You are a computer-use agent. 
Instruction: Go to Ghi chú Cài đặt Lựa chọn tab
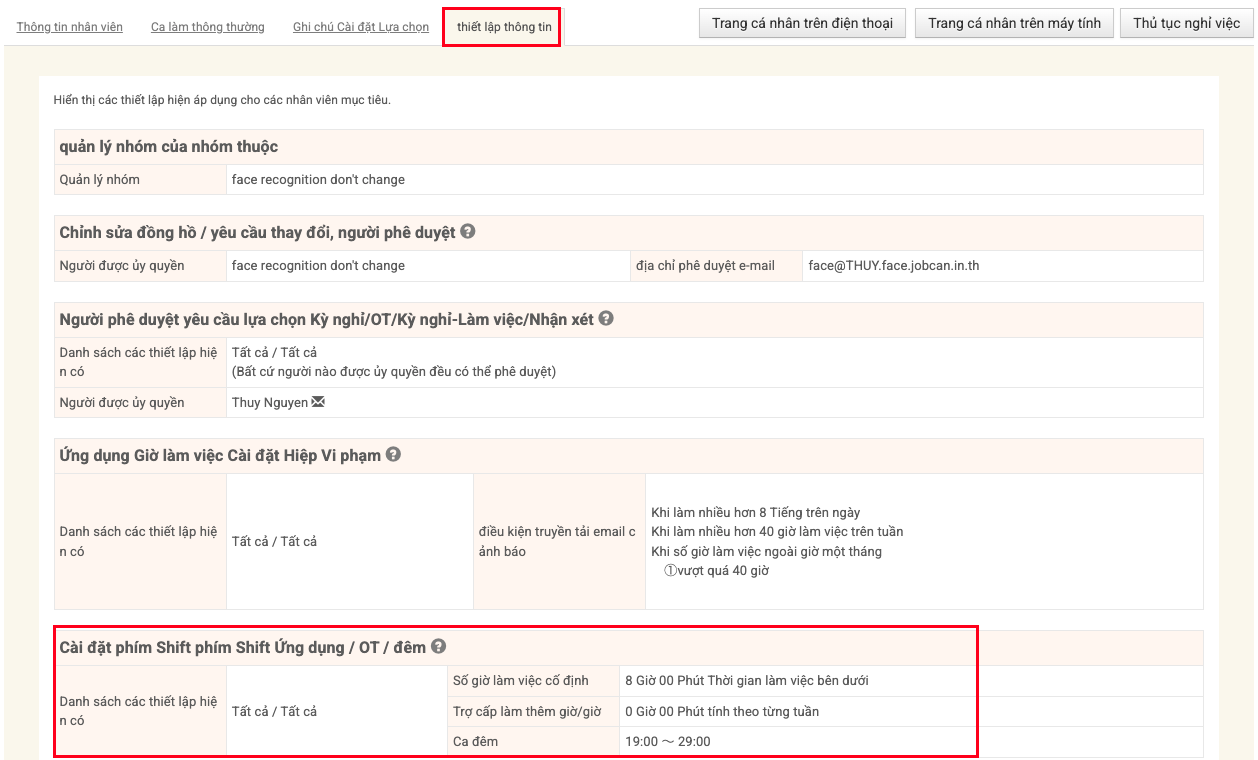pyautogui.click(x=361, y=27)
